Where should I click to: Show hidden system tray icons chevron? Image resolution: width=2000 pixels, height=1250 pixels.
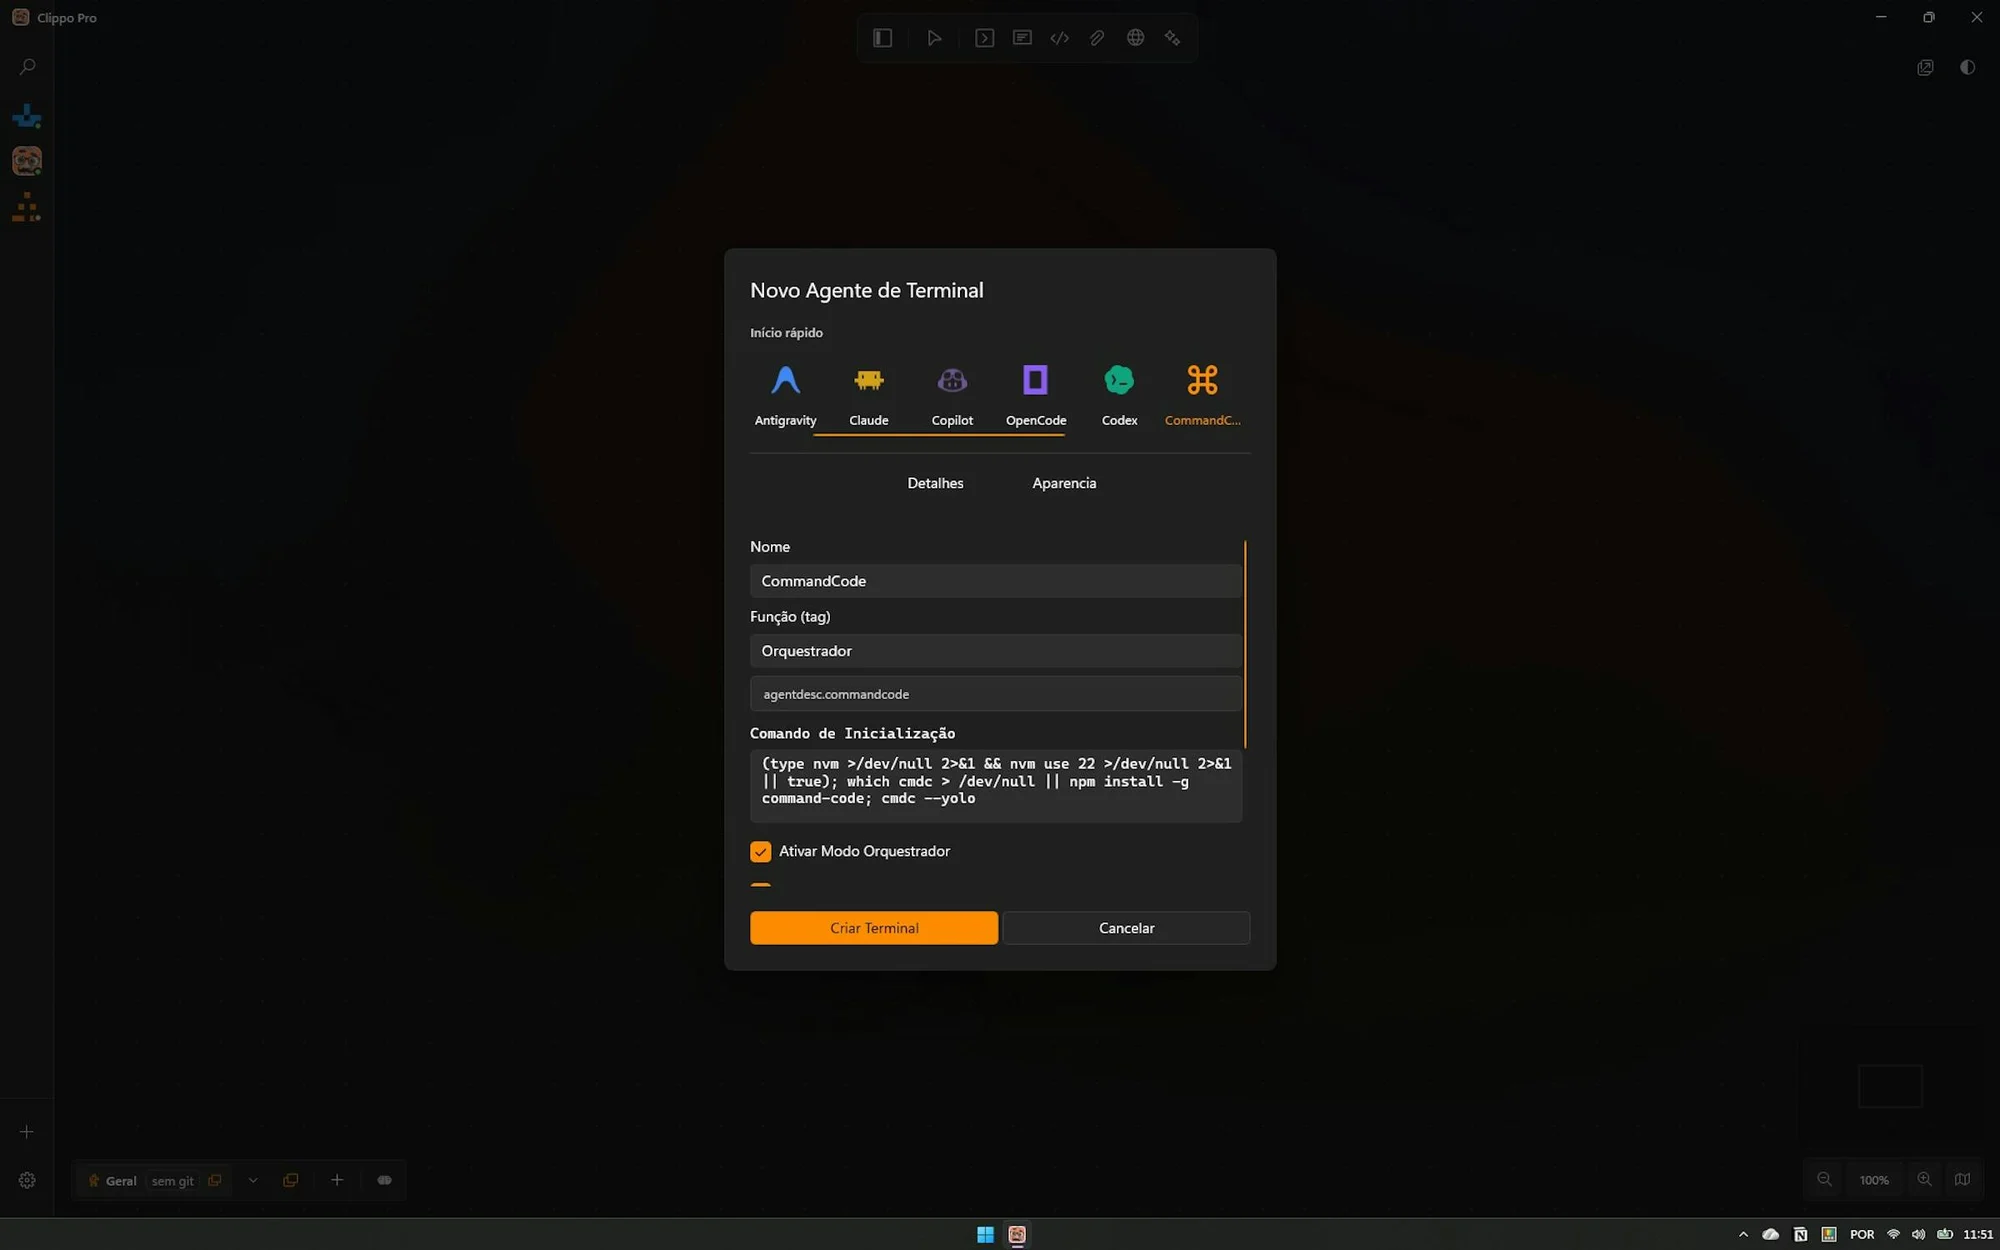coord(1743,1234)
